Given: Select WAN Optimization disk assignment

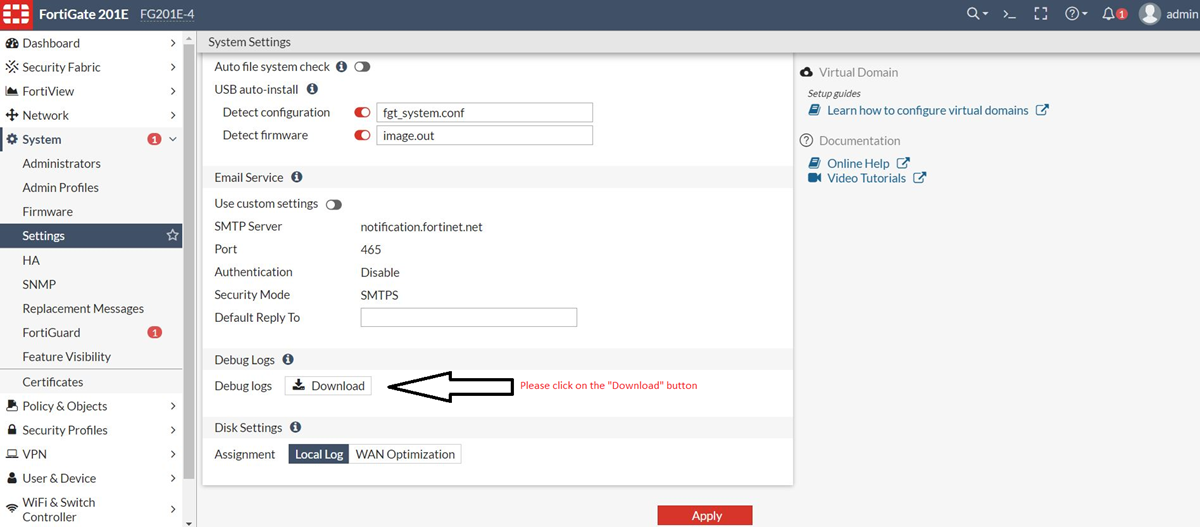Looking at the screenshot, I should [405, 454].
